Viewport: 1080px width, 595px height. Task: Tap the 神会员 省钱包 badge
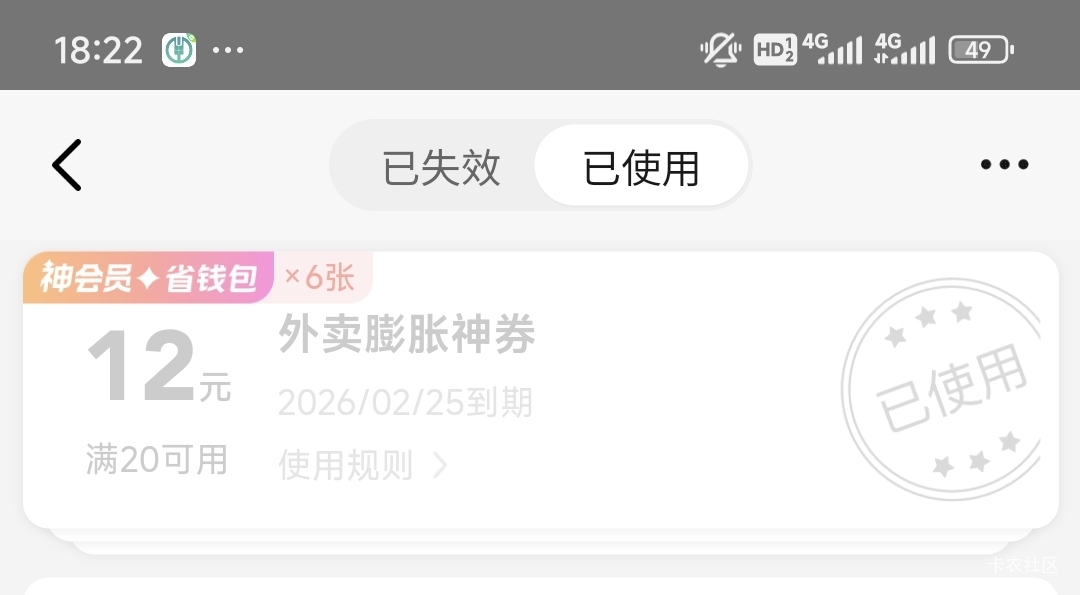point(149,278)
